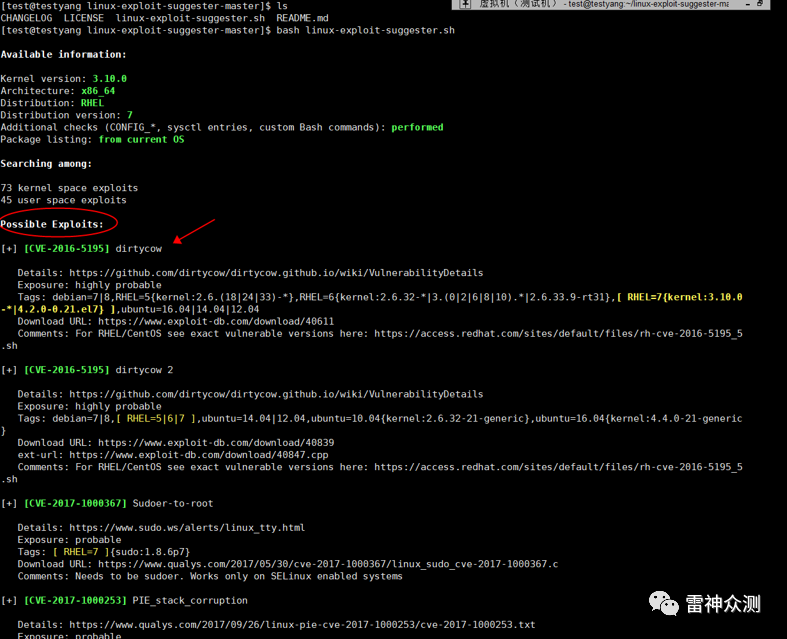This screenshot has width=787, height=639.
Task: Click the yellow 'RHEL=7{kernel:3.10.0' tag
Action: coord(685,297)
